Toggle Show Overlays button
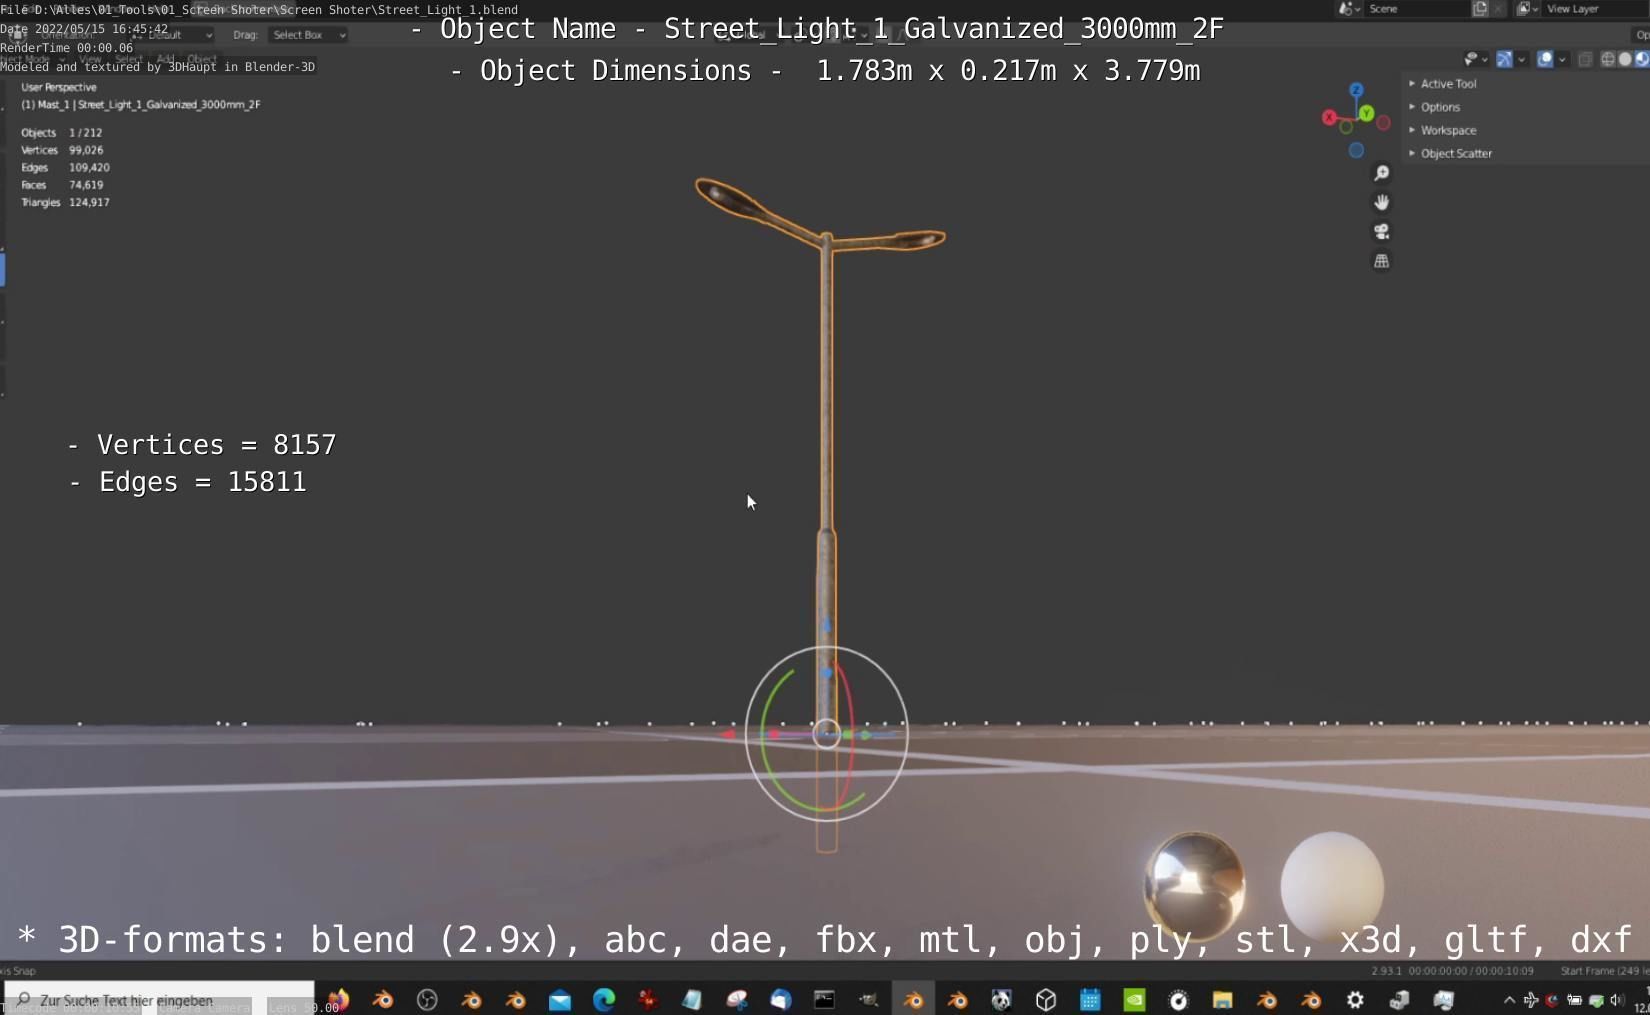The image size is (1650, 1015). (1545, 59)
